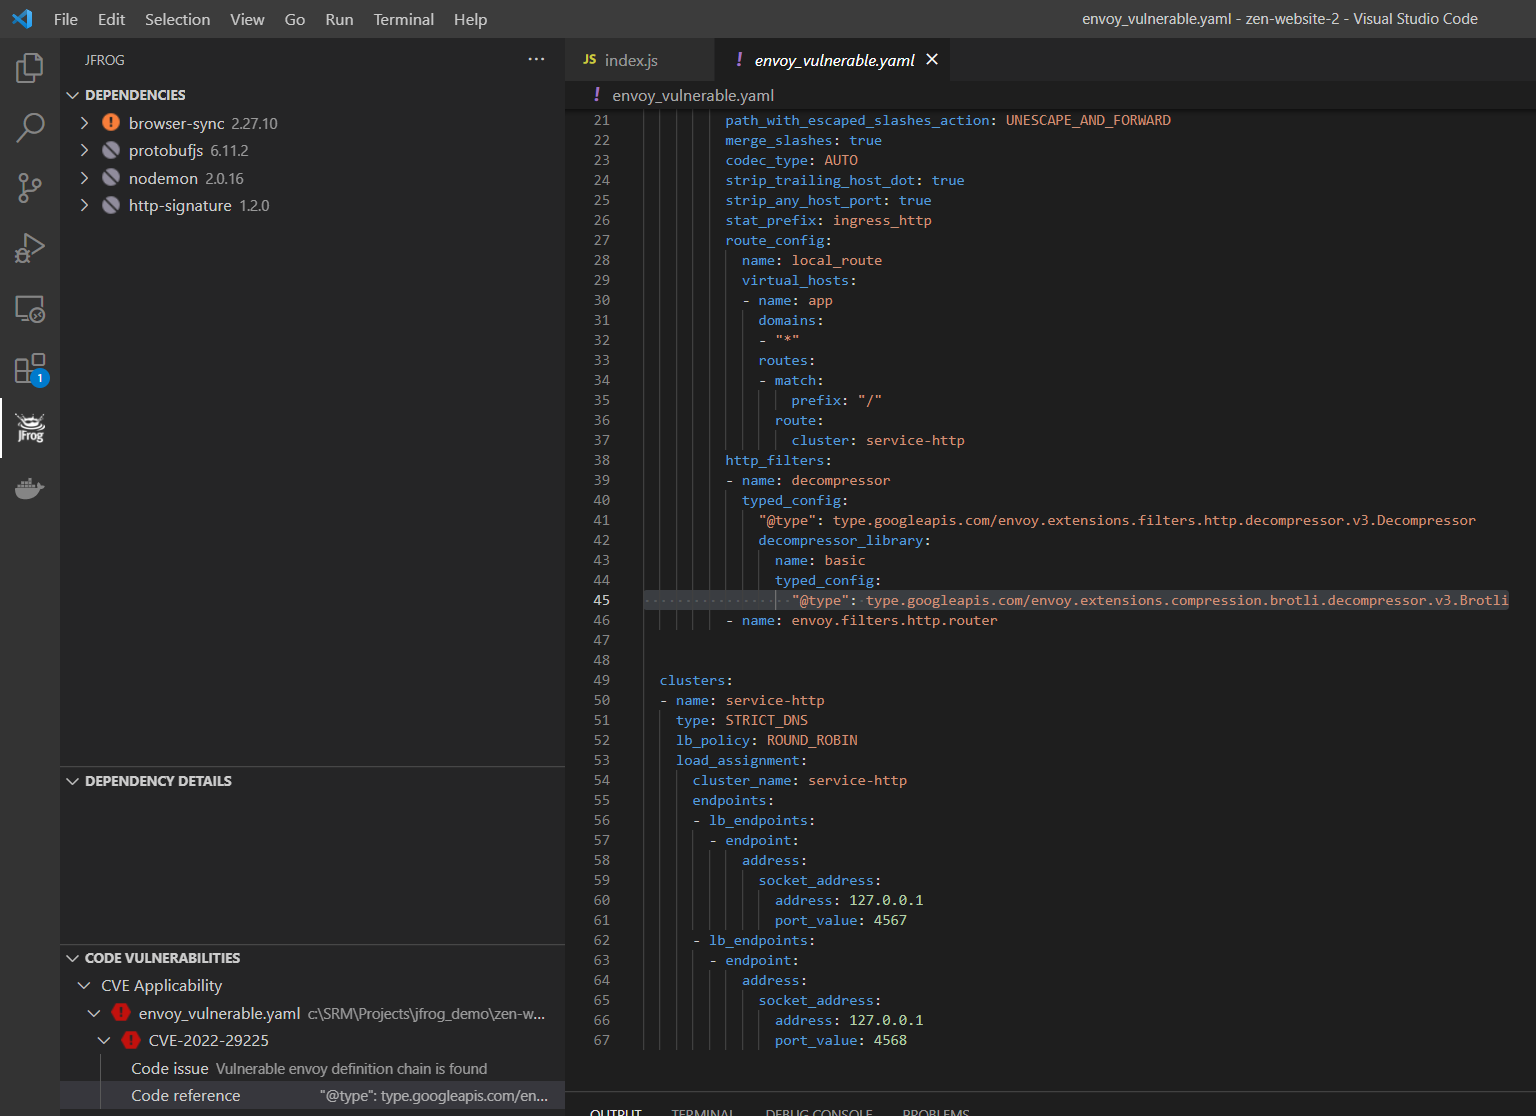1536x1116 pixels.
Task: Open the Extensions view with notification badge
Action: (29, 368)
